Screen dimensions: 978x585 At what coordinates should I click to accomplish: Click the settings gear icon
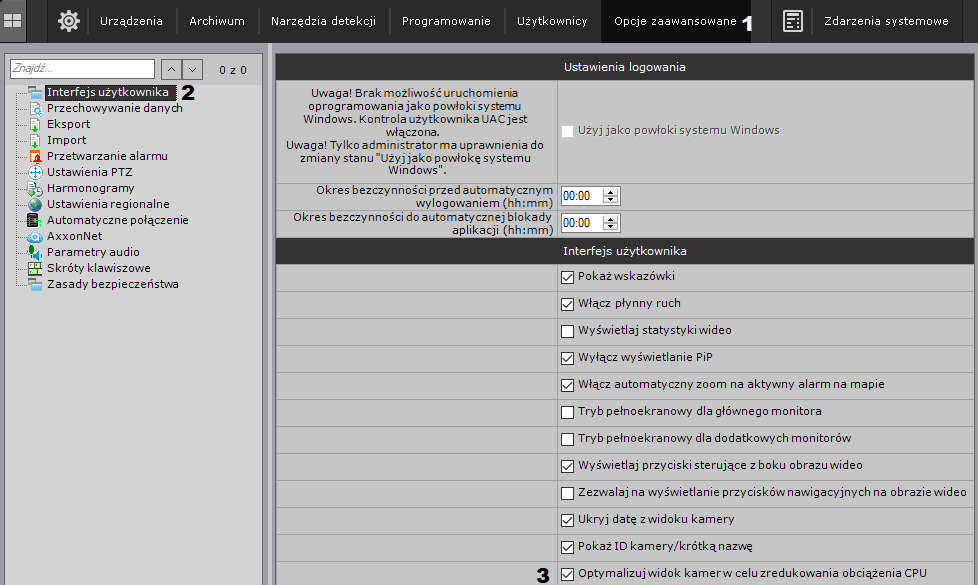(69, 21)
